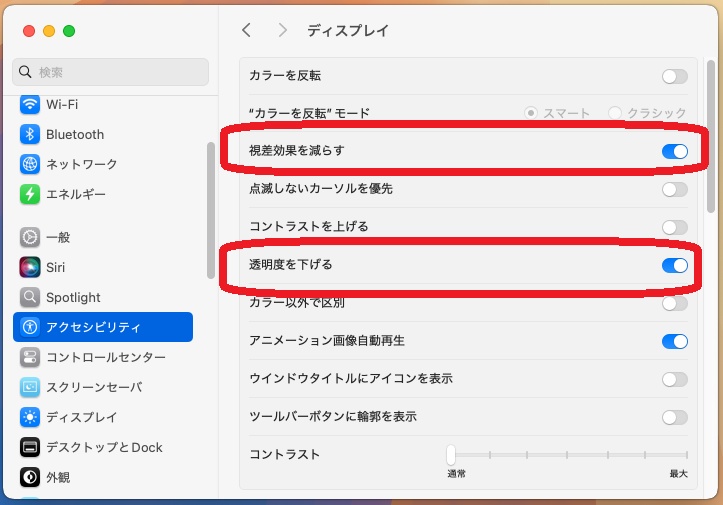The width and height of the screenshot is (723, 505).
Task: Select the スマート radio button
Action: [531, 113]
